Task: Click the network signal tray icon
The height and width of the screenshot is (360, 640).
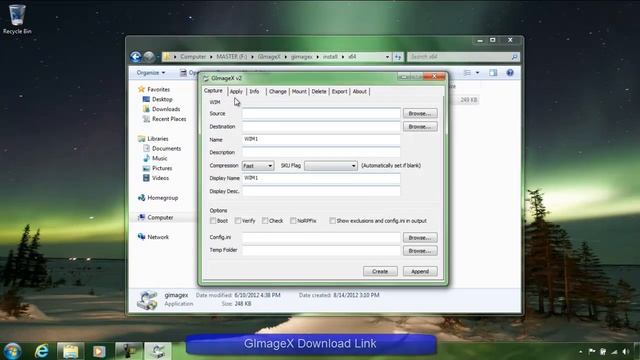Action: [614, 351]
